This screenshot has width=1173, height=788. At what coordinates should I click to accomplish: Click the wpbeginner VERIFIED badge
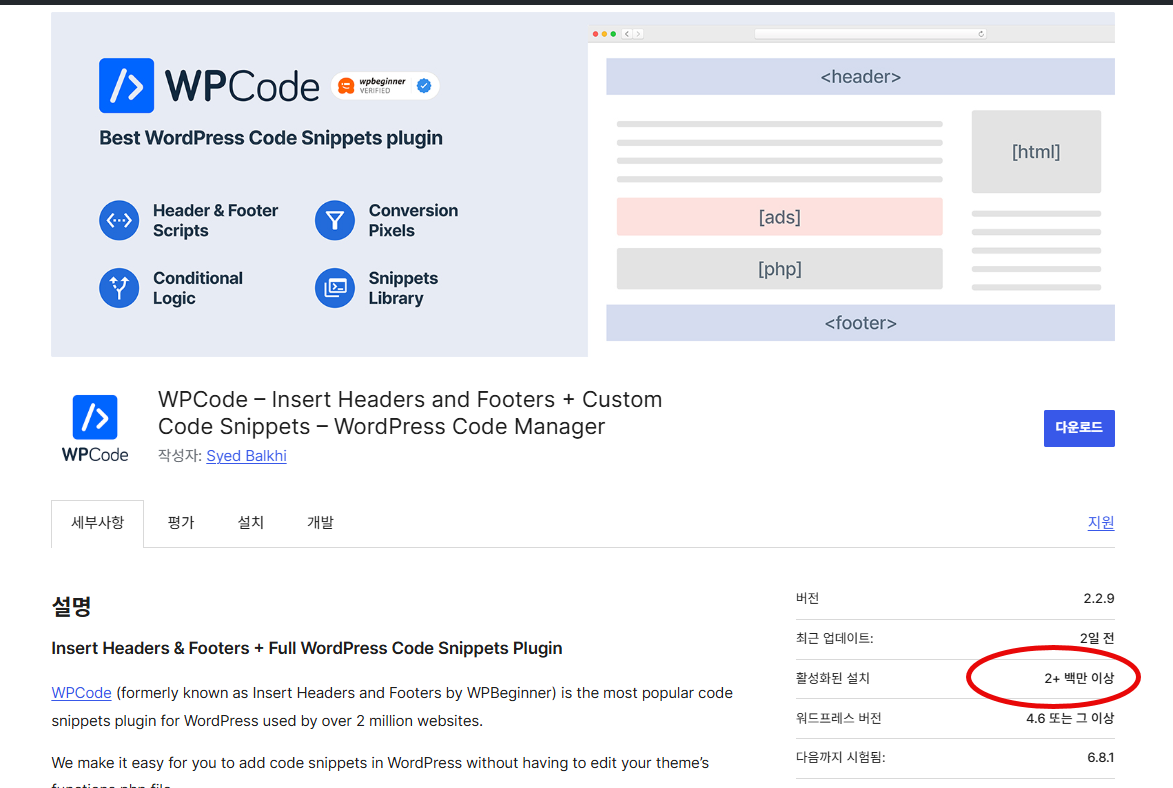point(385,86)
